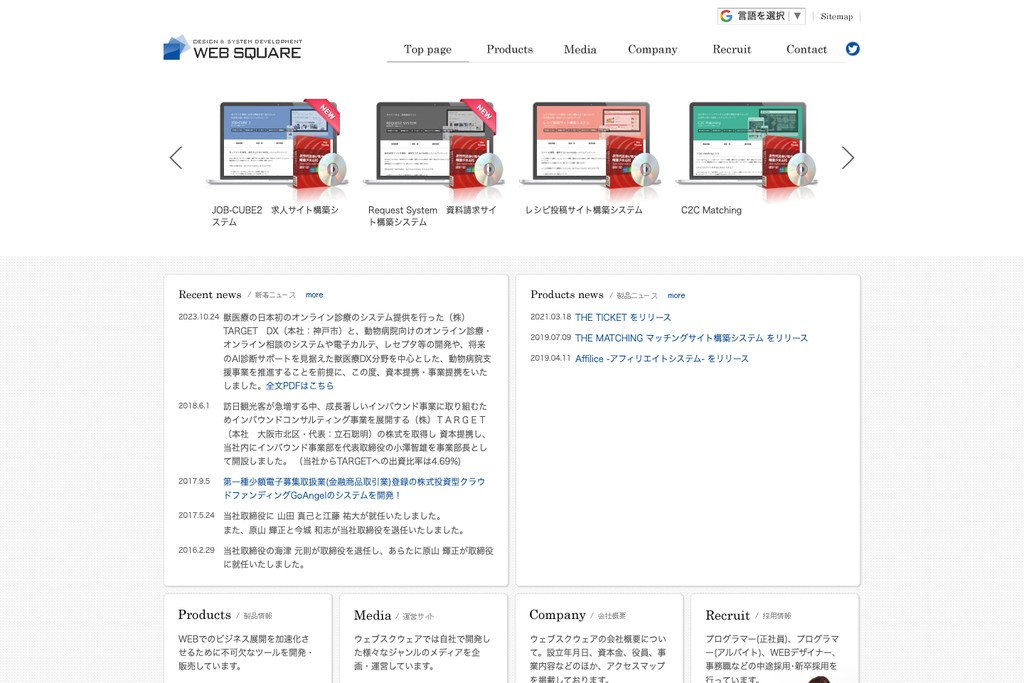Open the Contact menu item
This screenshot has height=683, width=1024.
click(806, 50)
